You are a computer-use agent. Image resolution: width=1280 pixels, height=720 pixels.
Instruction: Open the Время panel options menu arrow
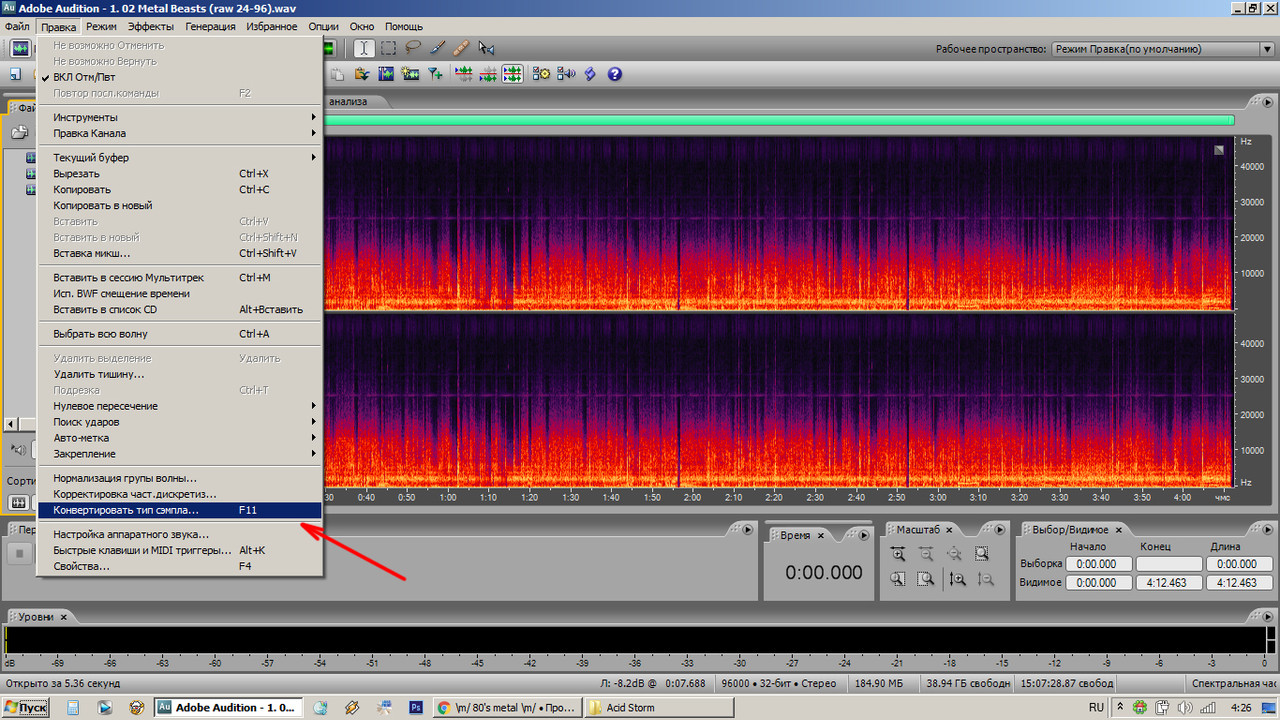864,535
